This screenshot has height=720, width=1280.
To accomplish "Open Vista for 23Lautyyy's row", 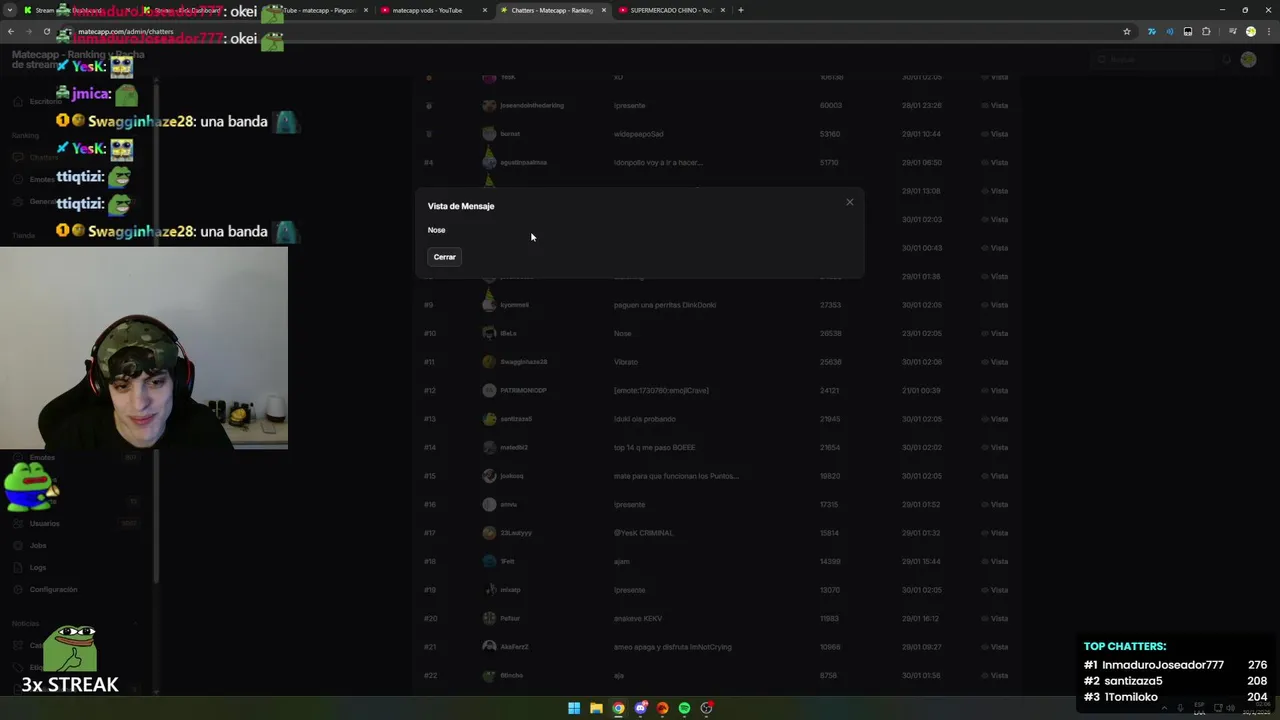I will [994, 533].
